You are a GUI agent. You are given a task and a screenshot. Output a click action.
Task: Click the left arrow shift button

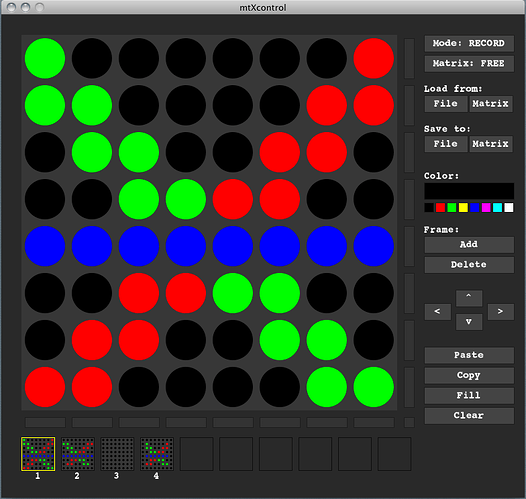[x=437, y=312]
